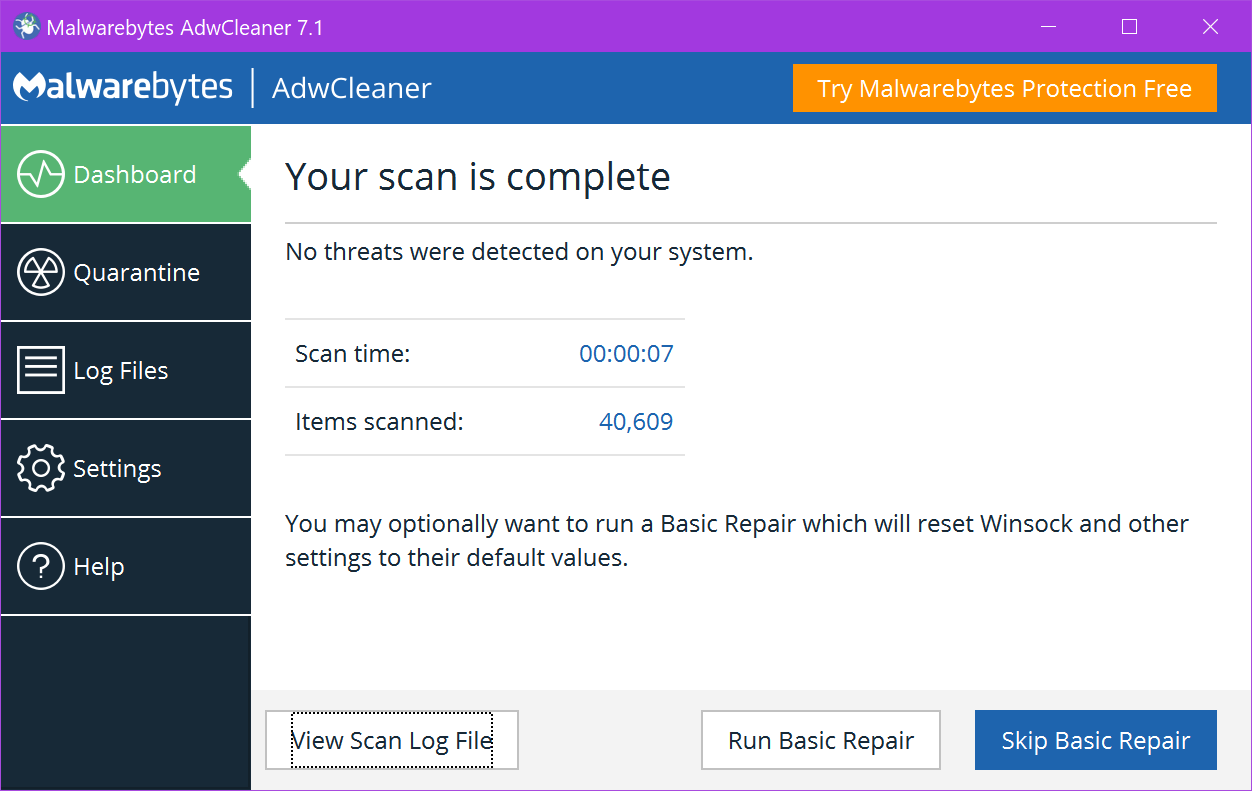Open the Dashboard tab
This screenshot has height=791, width=1252.
135,175
